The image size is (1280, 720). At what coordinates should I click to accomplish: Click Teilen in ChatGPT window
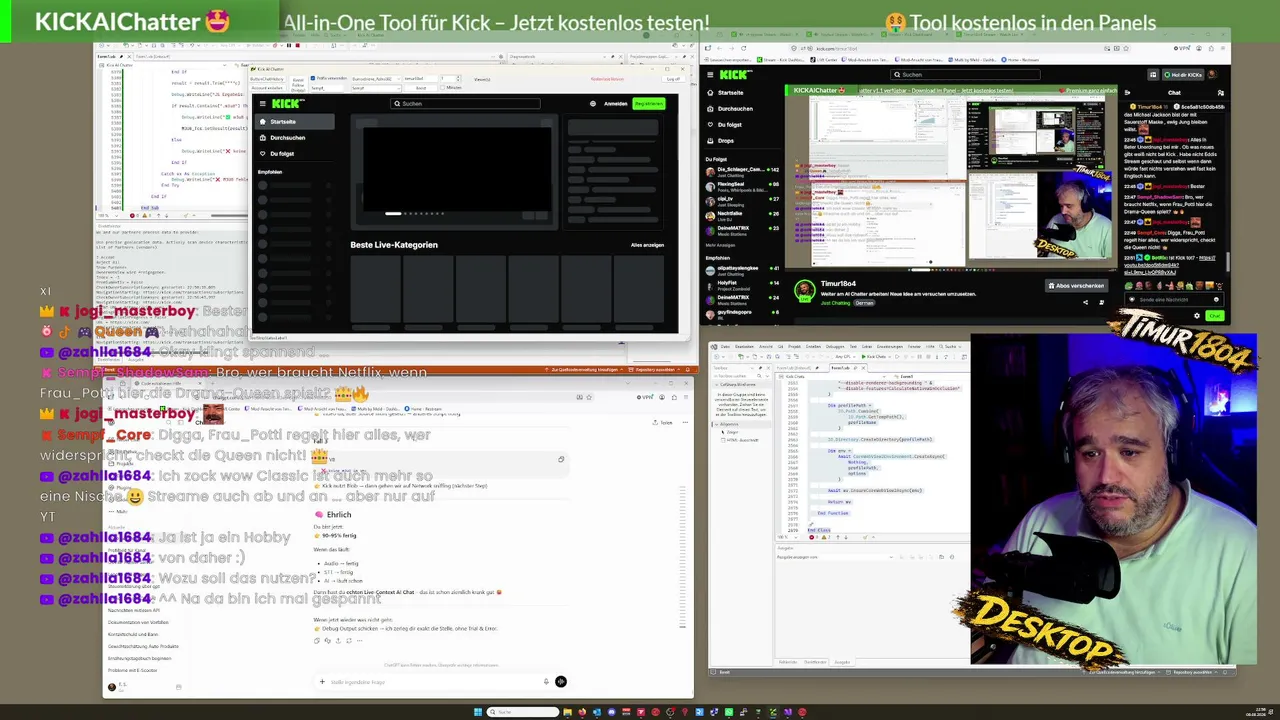point(664,423)
